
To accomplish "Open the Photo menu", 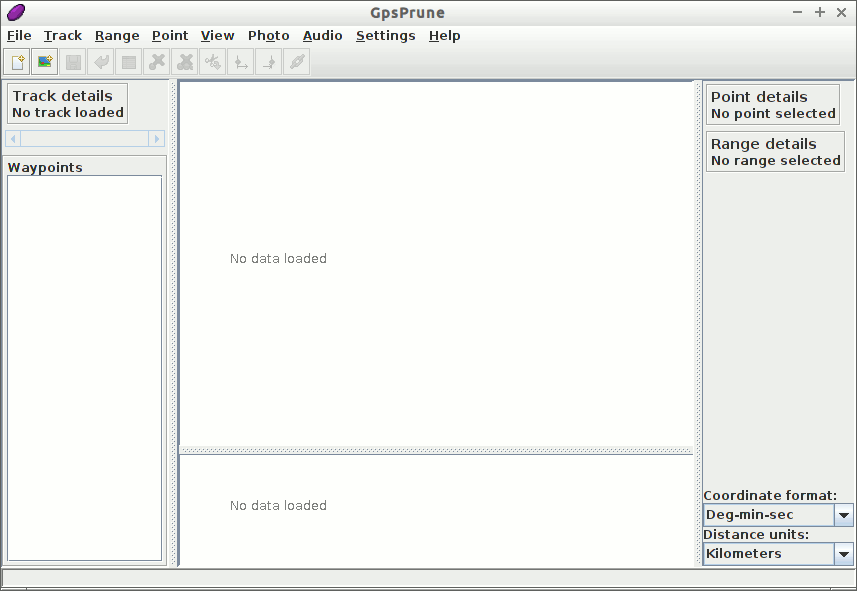I will coord(268,36).
